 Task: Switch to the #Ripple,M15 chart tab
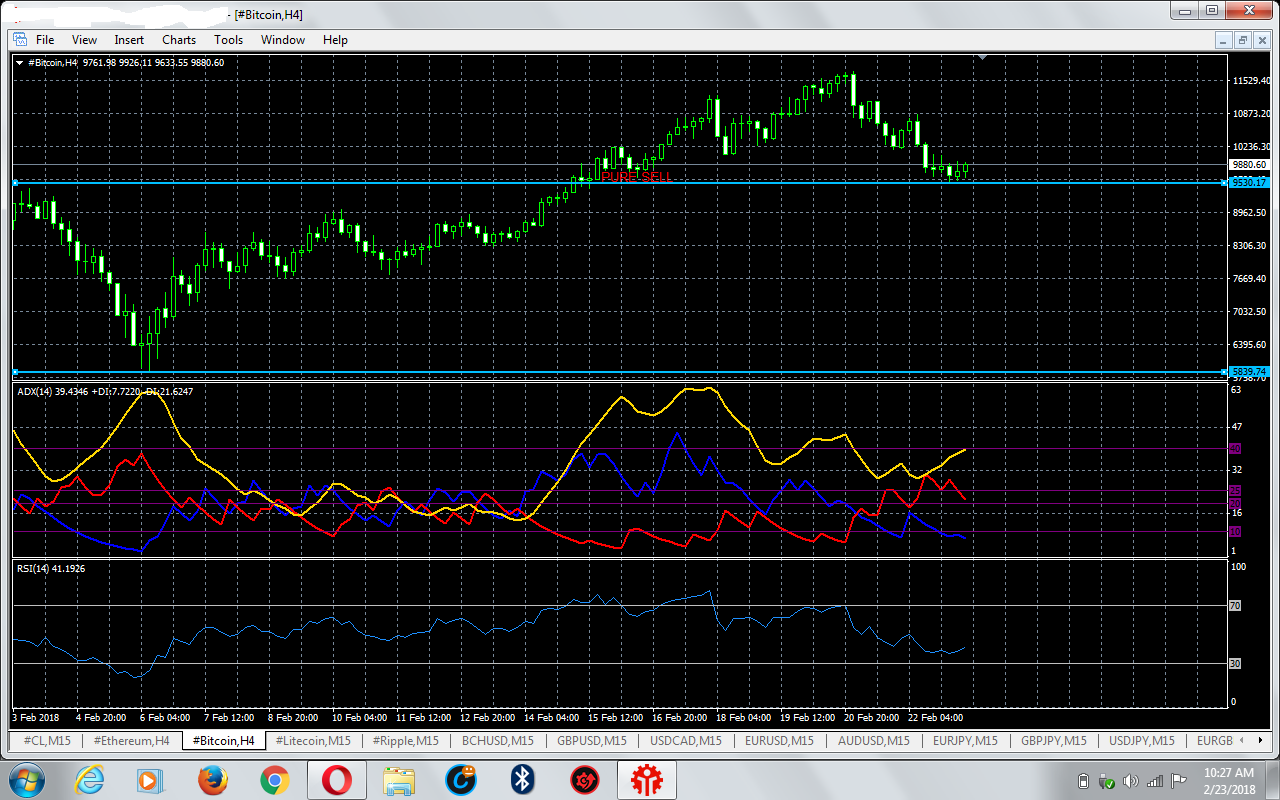coord(405,741)
